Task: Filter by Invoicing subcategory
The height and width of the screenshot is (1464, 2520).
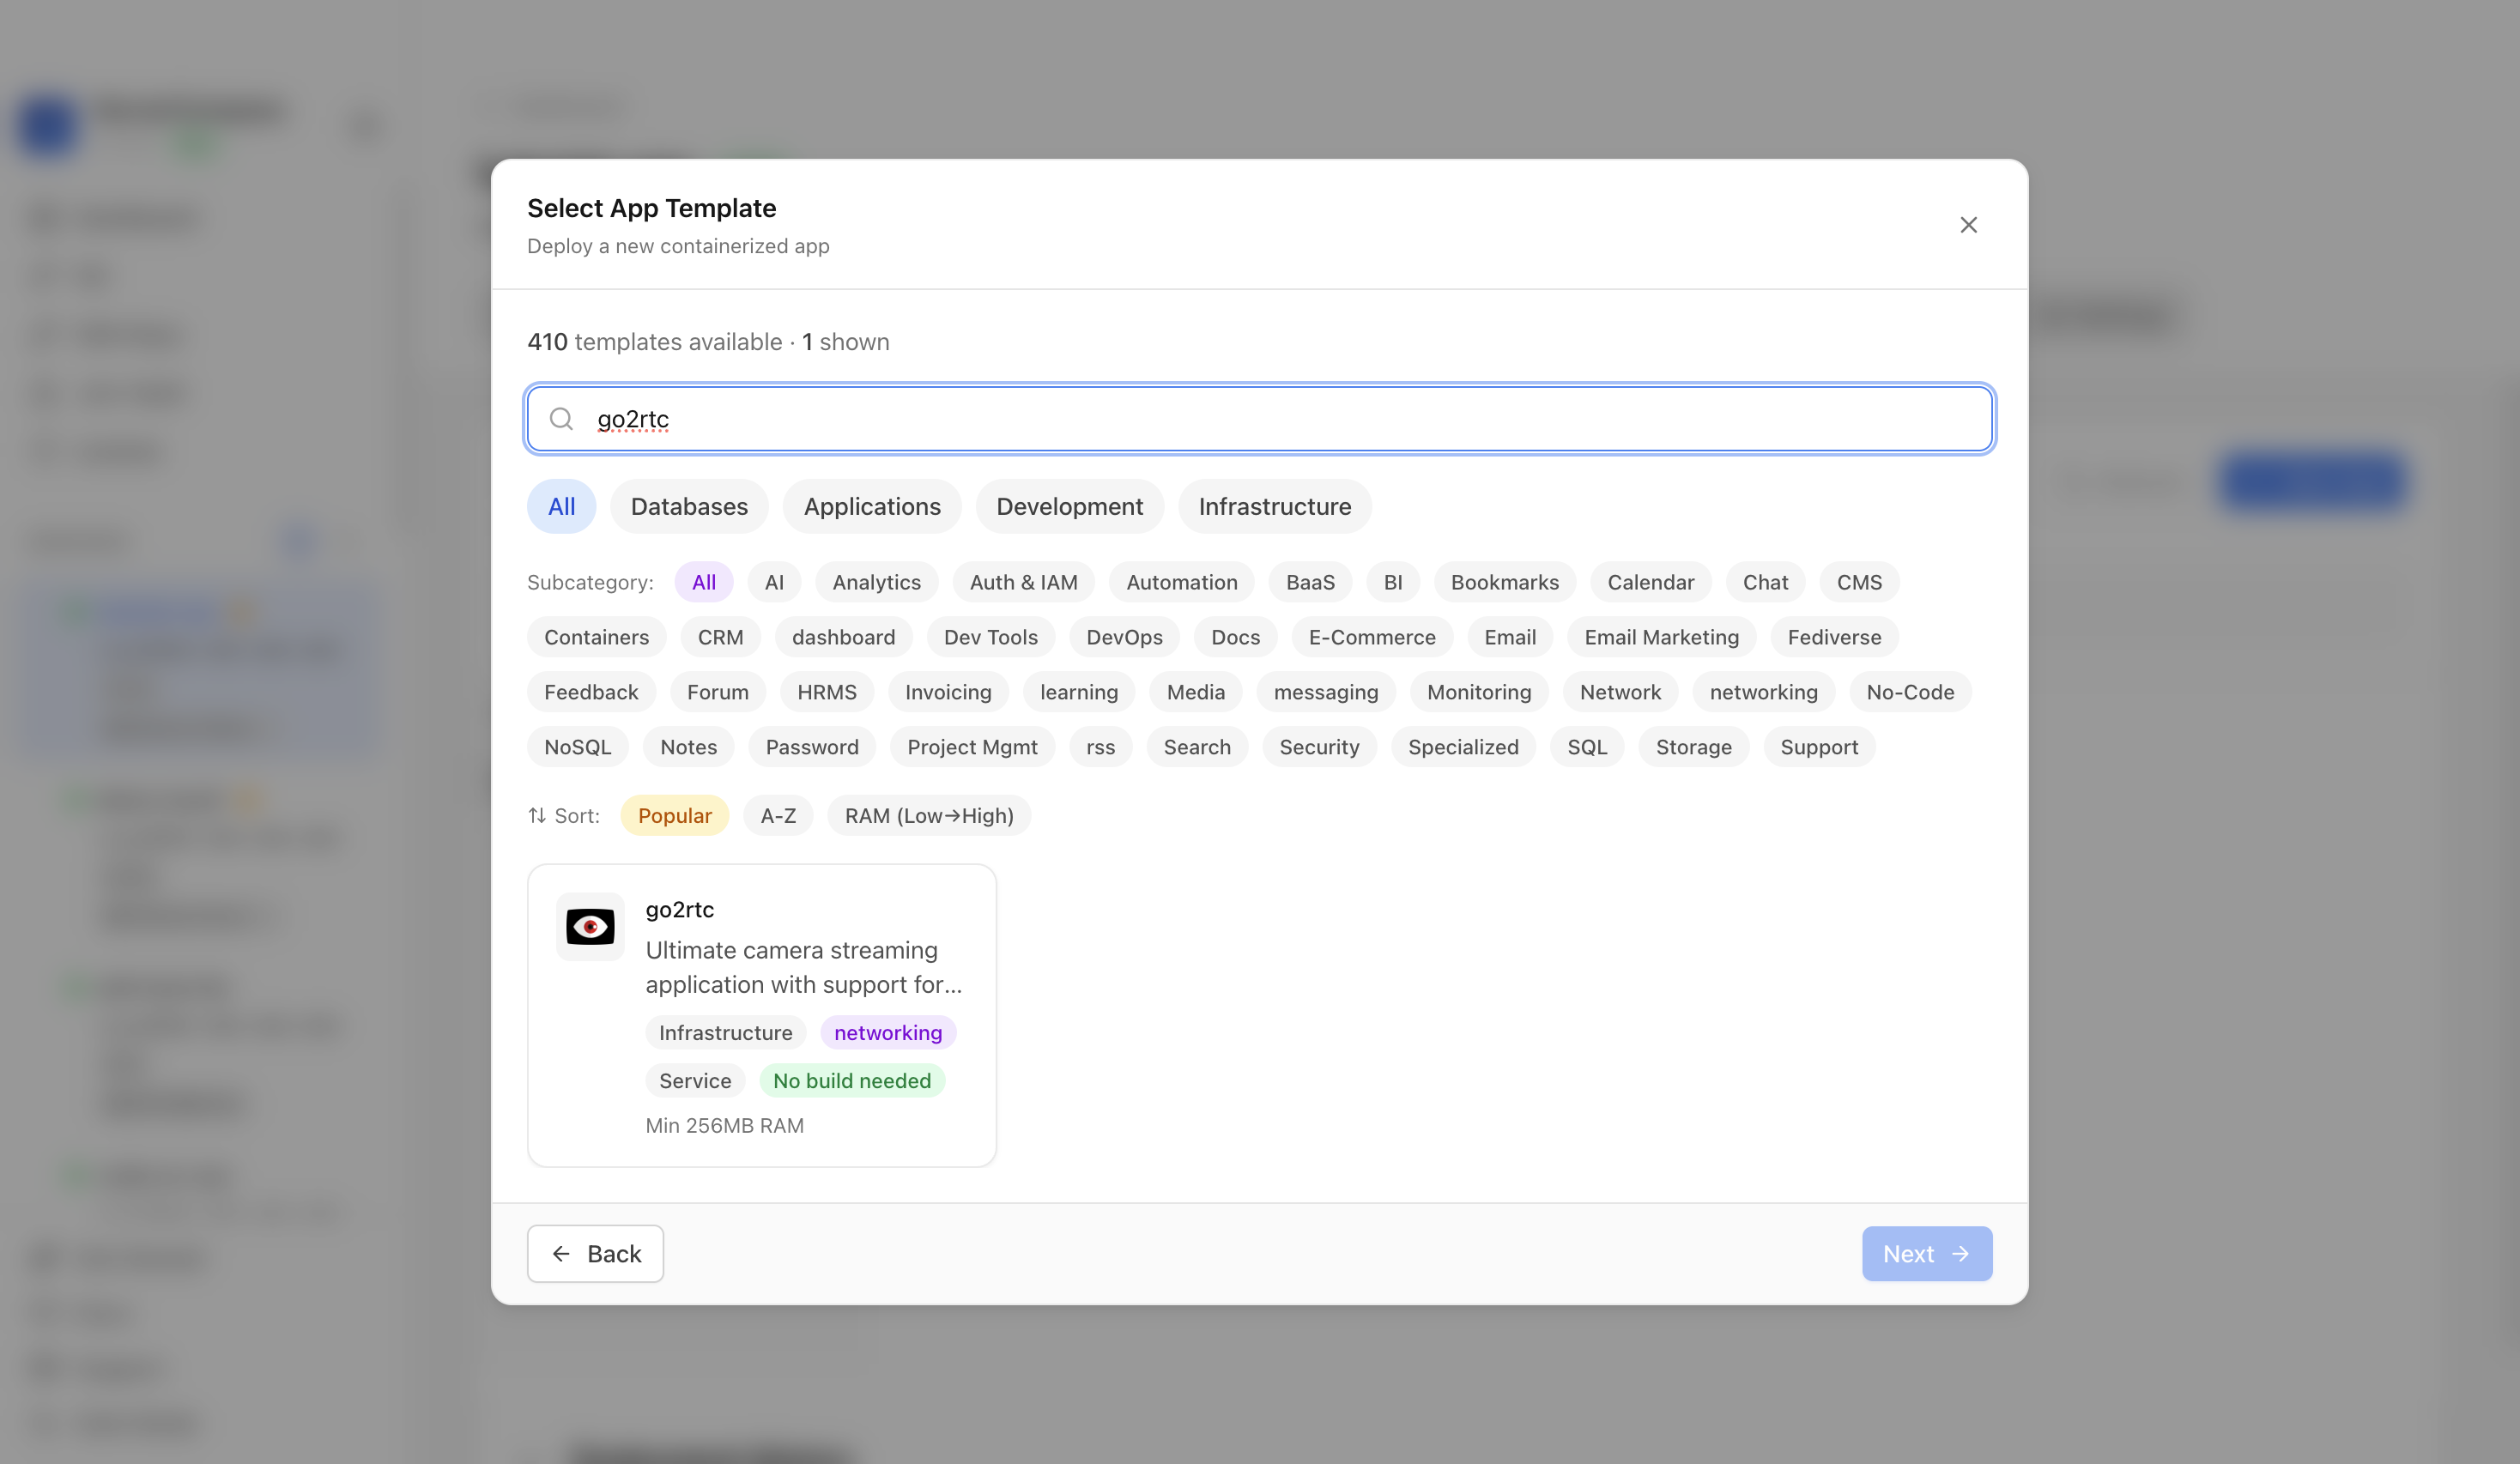Action: [948, 692]
